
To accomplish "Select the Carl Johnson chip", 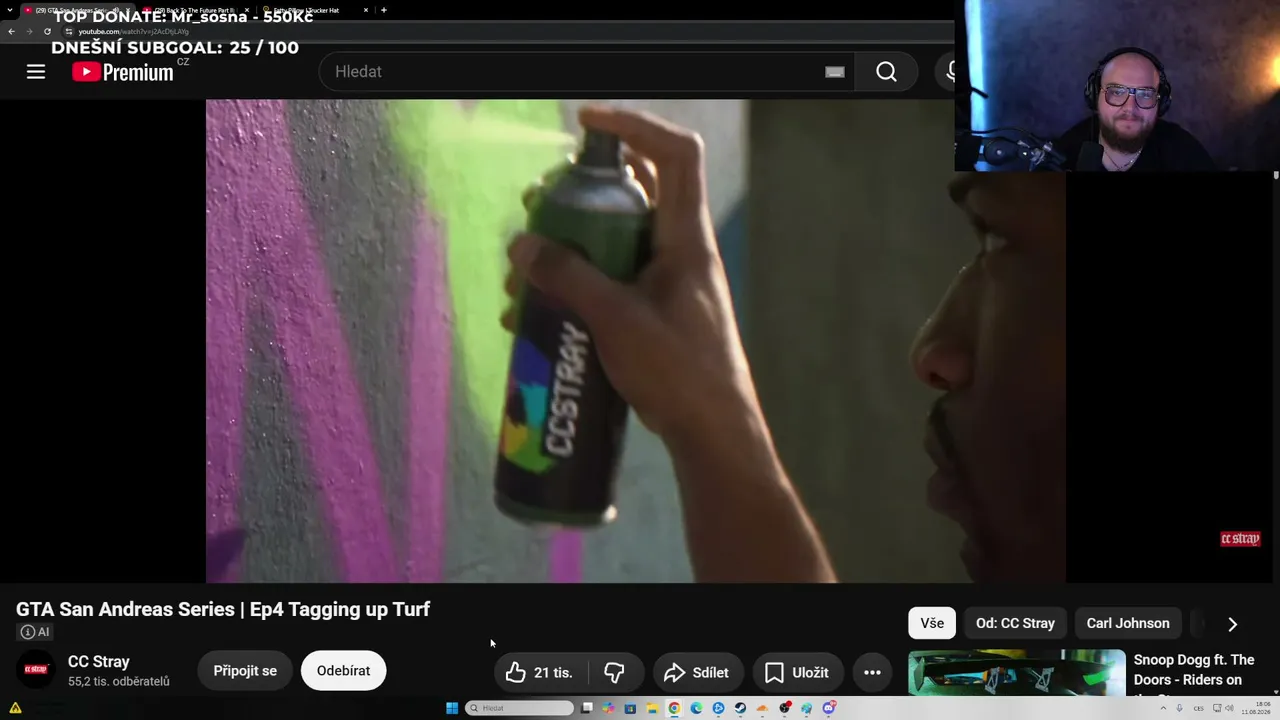I will pyautogui.click(x=1128, y=623).
